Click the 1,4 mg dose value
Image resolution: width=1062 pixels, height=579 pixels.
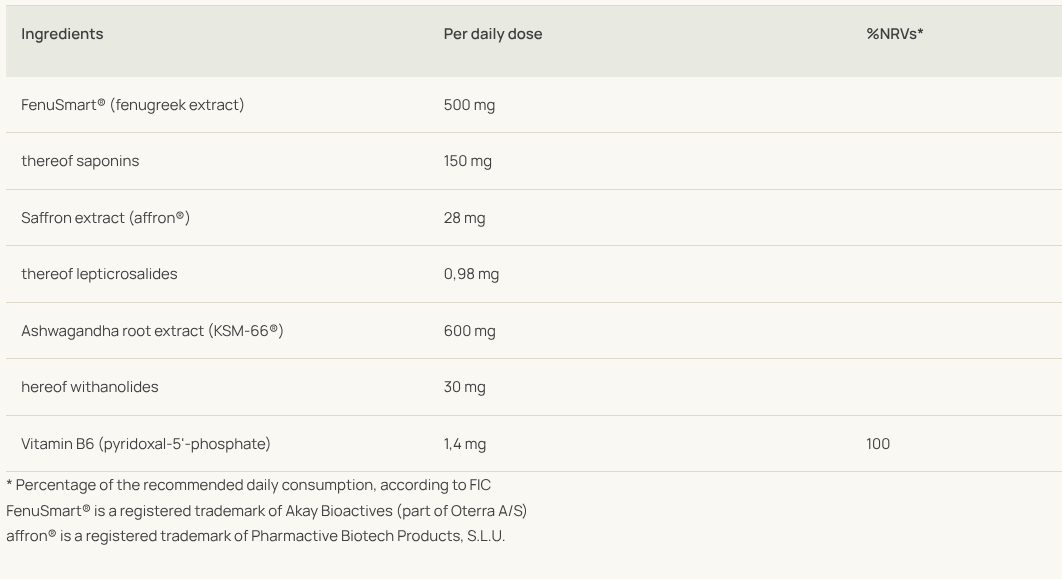465,444
